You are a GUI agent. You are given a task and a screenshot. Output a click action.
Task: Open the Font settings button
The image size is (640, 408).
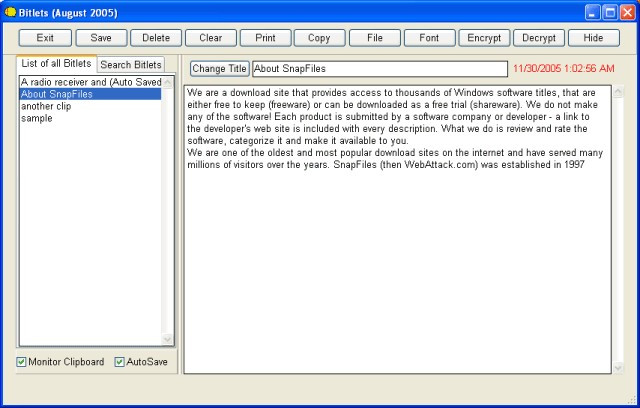[429, 38]
